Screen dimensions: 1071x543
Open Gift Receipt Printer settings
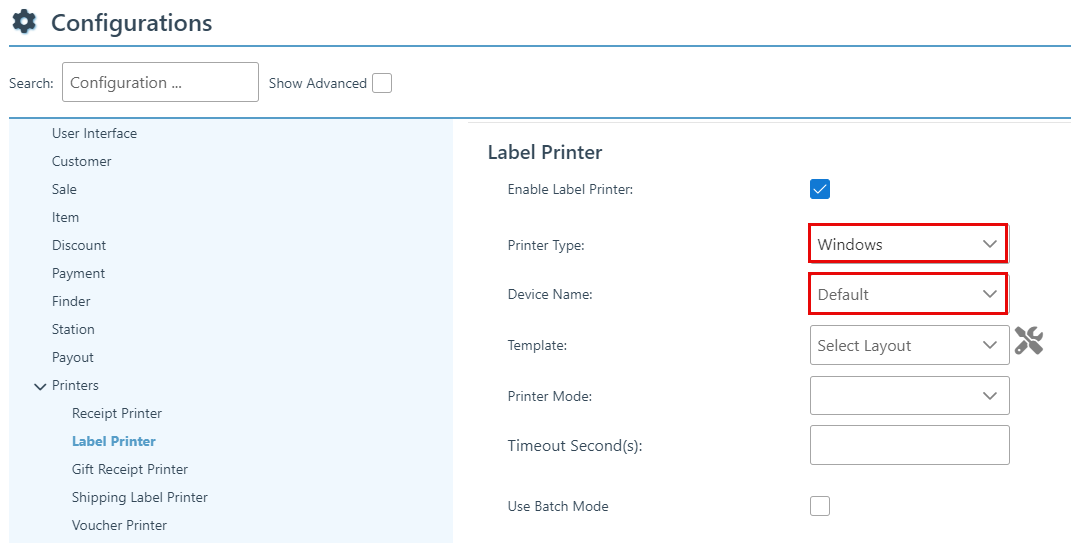coord(130,469)
